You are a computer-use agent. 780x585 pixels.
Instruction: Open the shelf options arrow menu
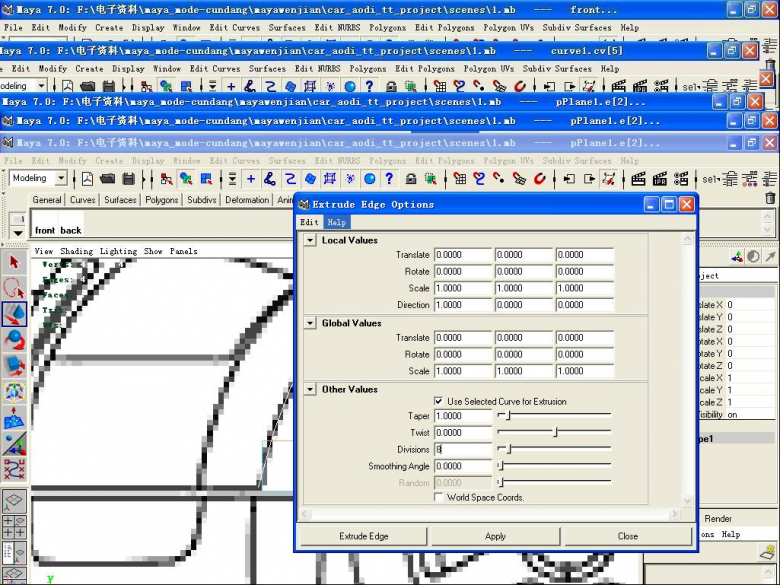point(18,233)
